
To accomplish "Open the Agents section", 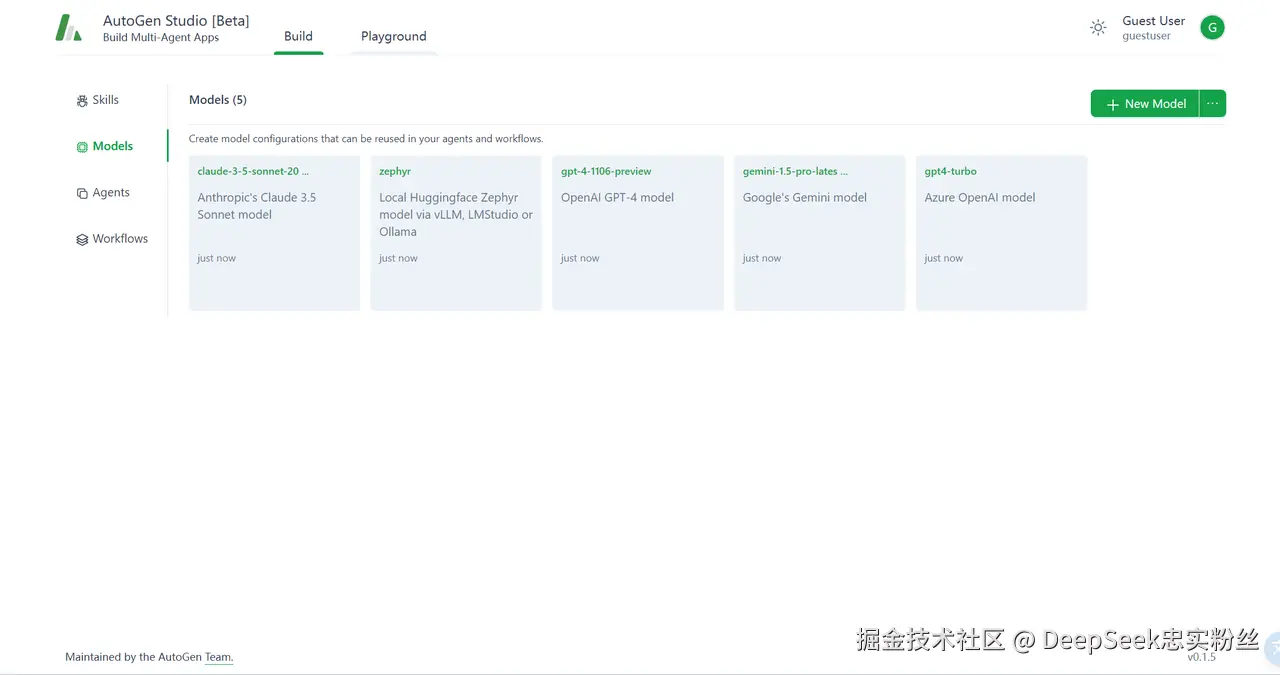I will 111,192.
